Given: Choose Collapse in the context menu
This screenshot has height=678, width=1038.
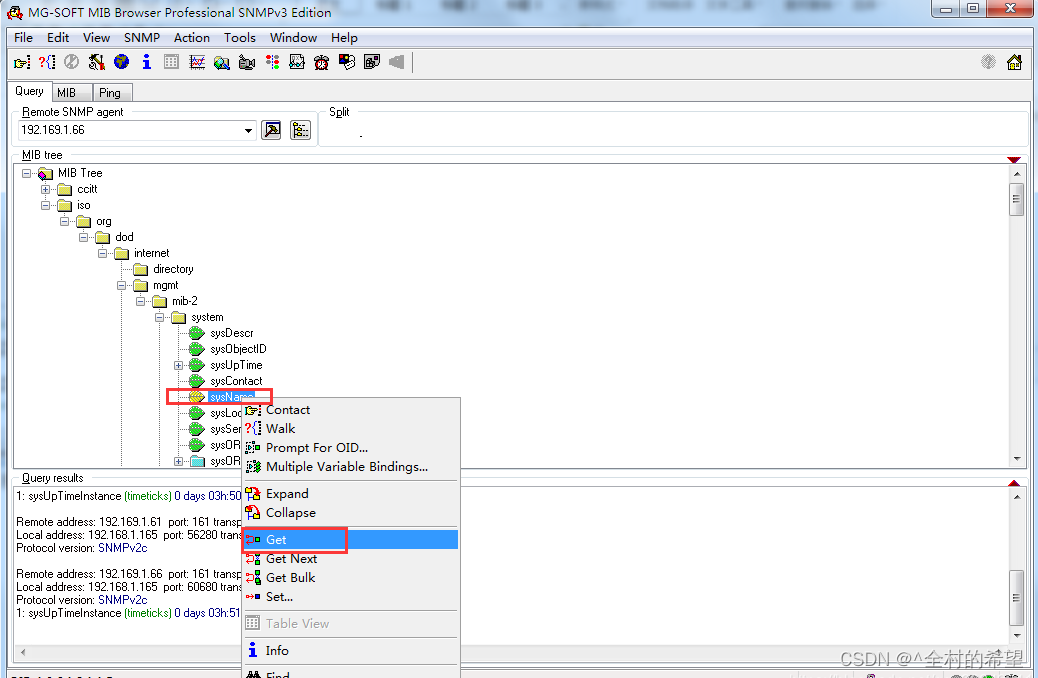Looking at the screenshot, I should coord(350,512).
